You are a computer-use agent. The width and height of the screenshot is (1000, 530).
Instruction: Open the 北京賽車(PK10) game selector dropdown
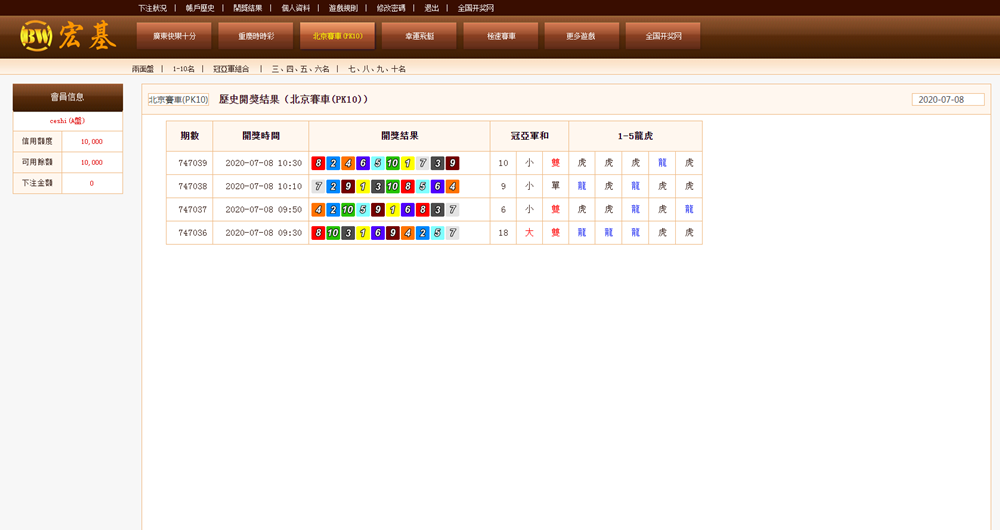[x=178, y=100]
